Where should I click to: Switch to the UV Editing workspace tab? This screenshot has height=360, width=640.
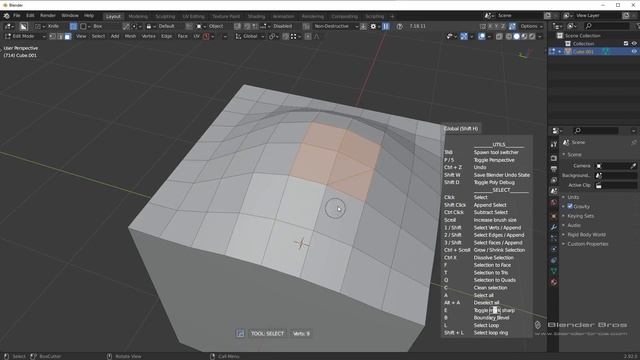tap(193, 16)
